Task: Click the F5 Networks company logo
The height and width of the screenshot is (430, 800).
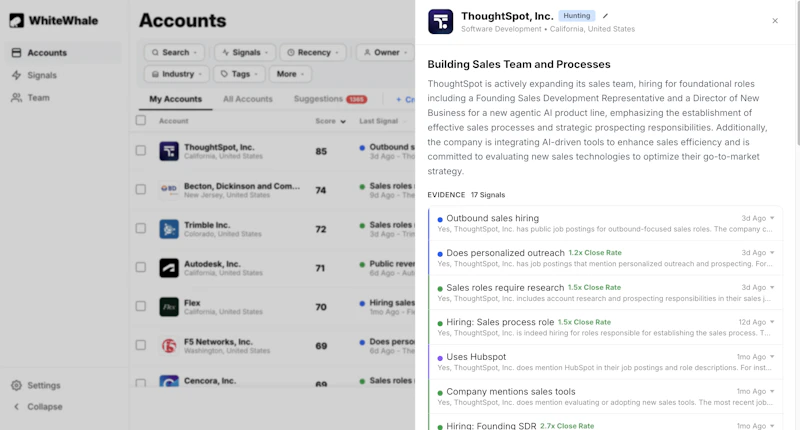Action: 169,346
